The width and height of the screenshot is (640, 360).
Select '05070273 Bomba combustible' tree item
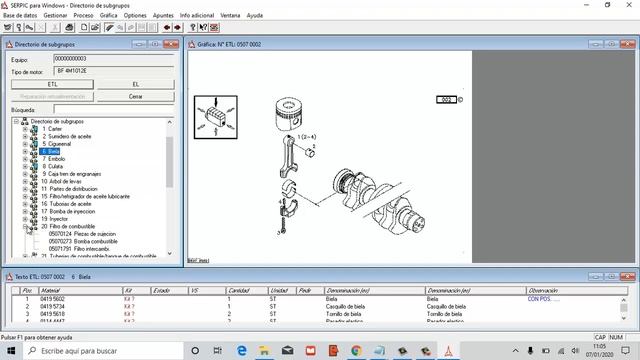pos(83,241)
